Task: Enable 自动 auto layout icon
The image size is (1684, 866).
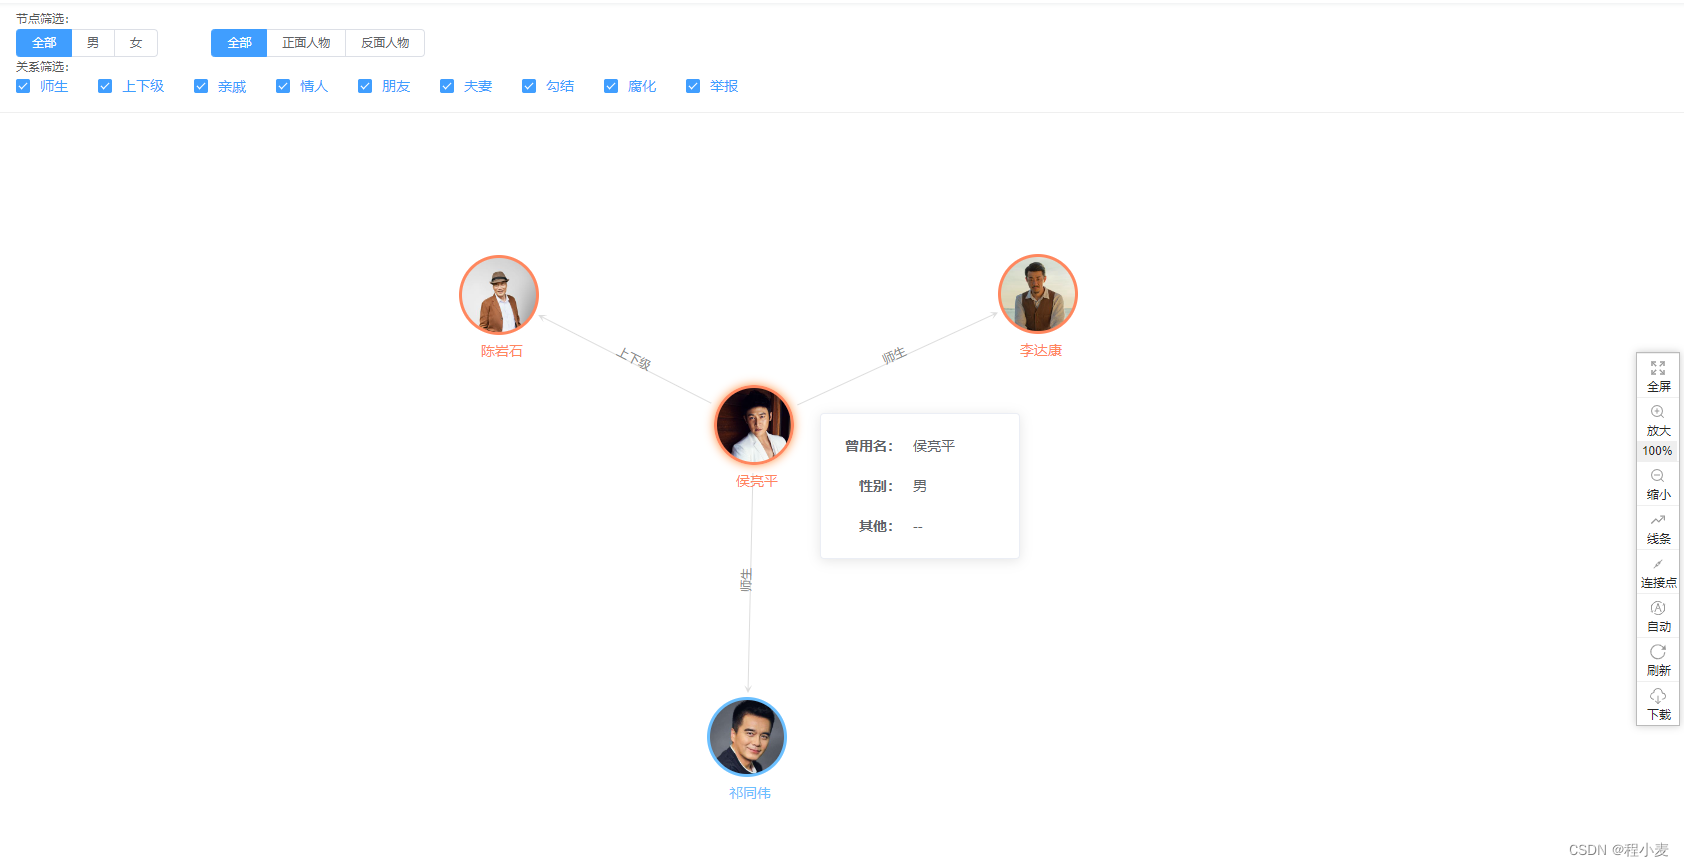Action: click(x=1657, y=616)
